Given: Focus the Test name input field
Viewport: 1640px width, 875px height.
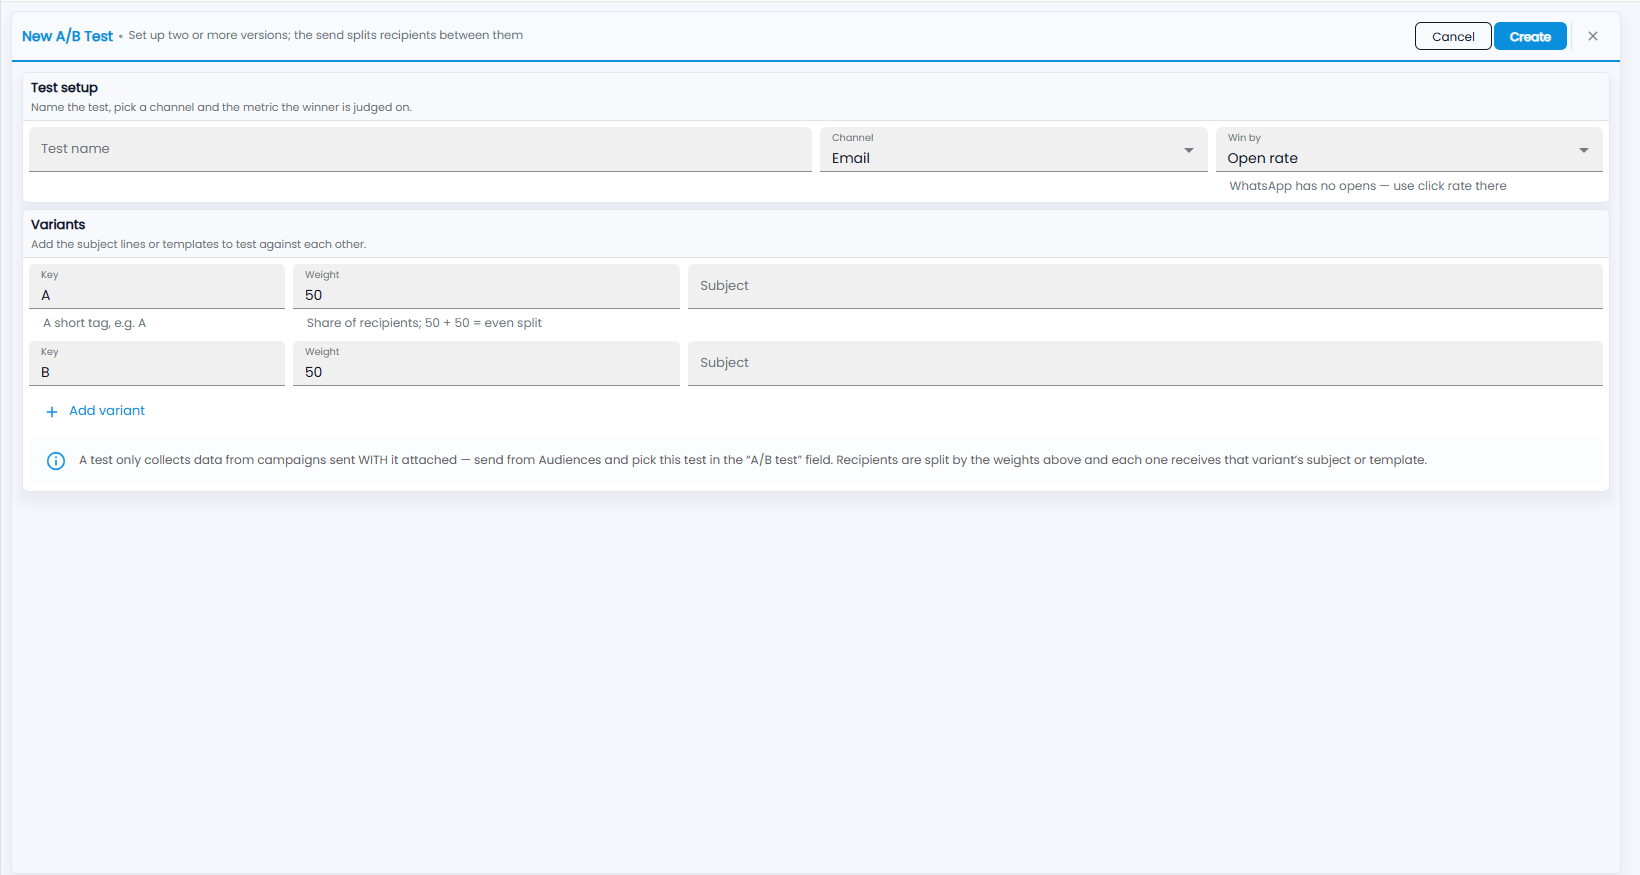Looking at the screenshot, I should point(420,149).
